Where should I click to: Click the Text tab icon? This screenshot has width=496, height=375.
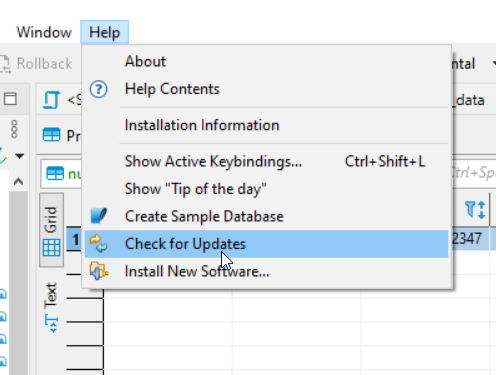(x=51, y=324)
